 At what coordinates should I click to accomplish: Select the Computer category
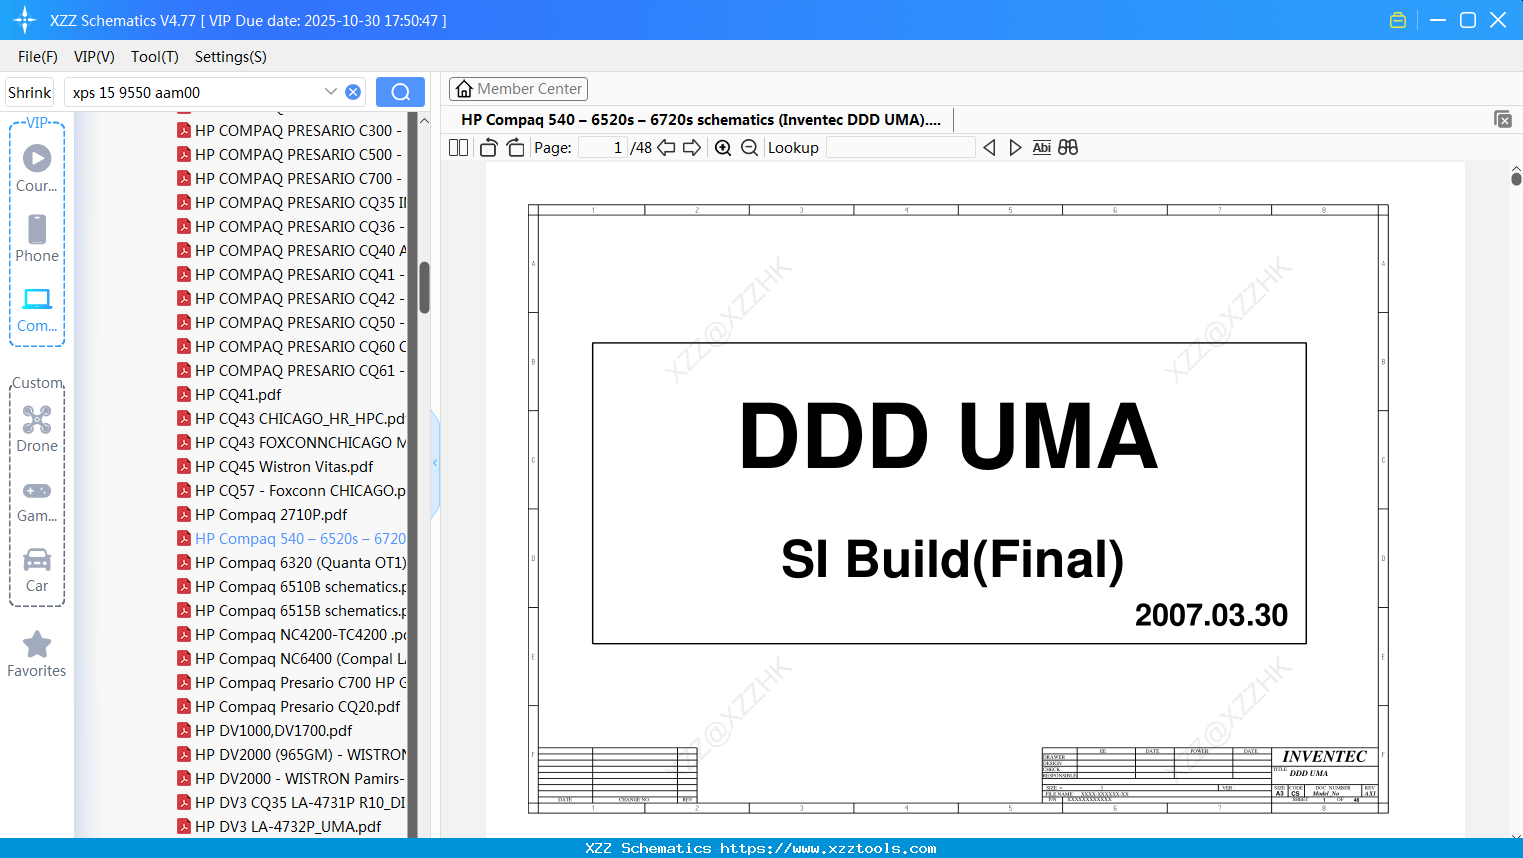37,309
